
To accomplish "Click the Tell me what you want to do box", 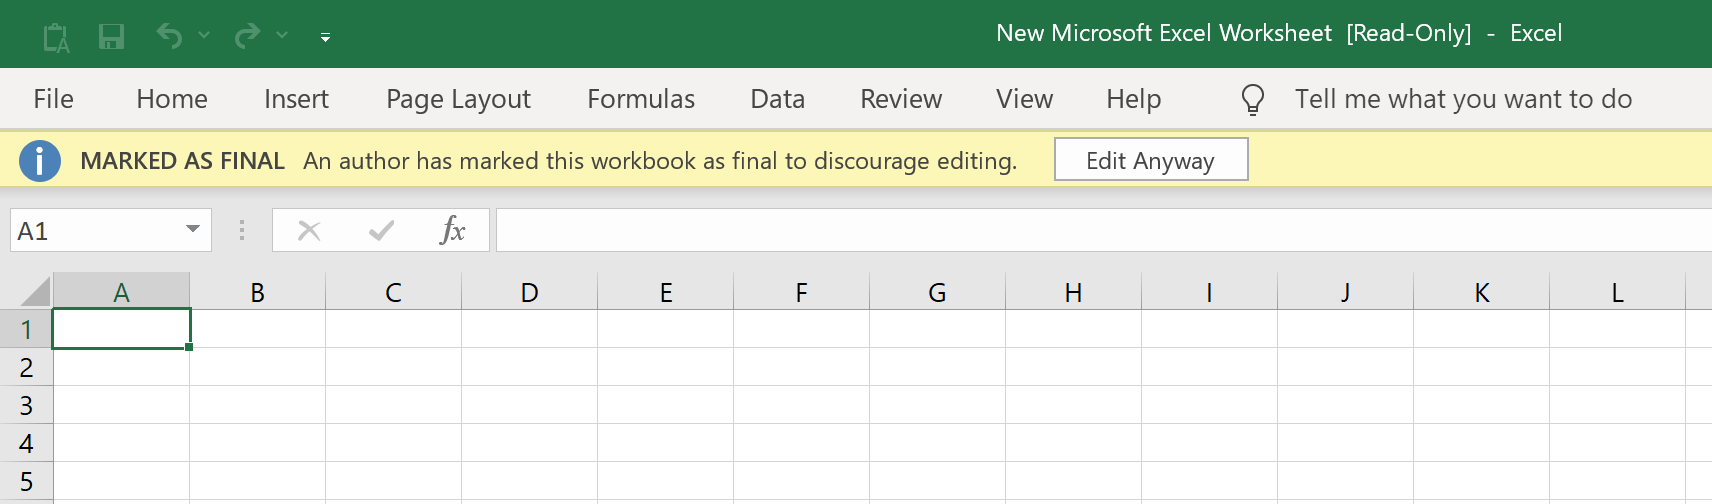I will tap(1463, 99).
